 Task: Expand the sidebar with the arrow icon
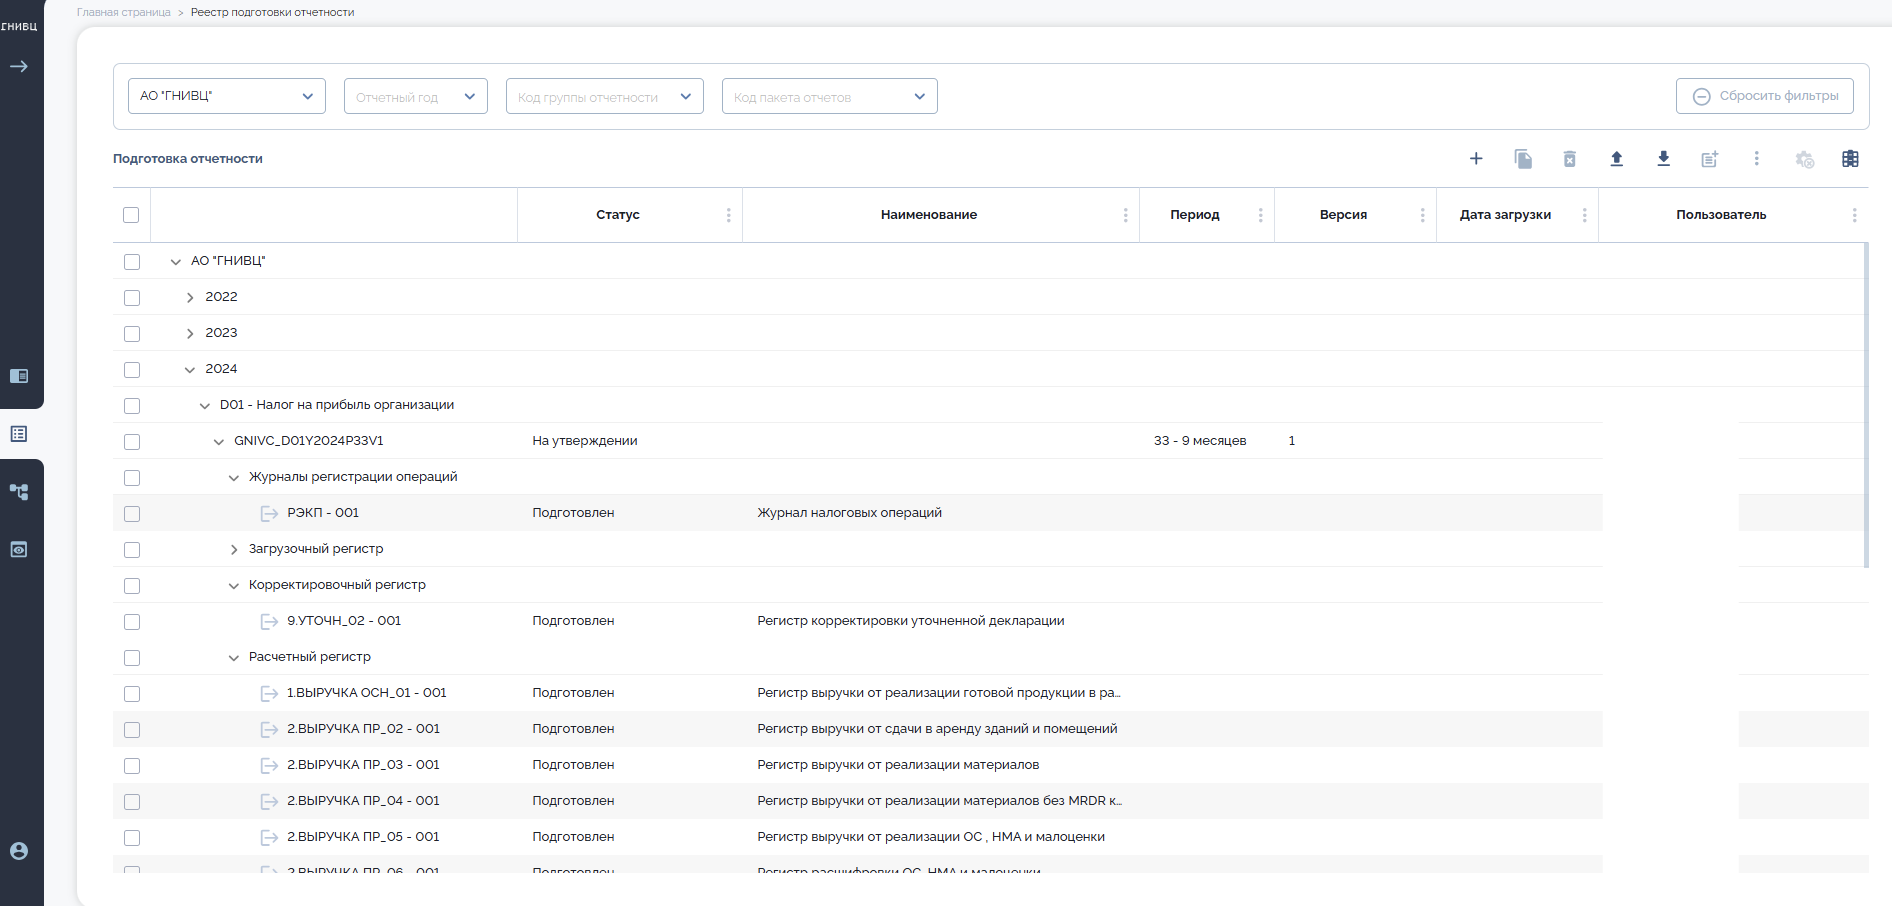pos(19,67)
